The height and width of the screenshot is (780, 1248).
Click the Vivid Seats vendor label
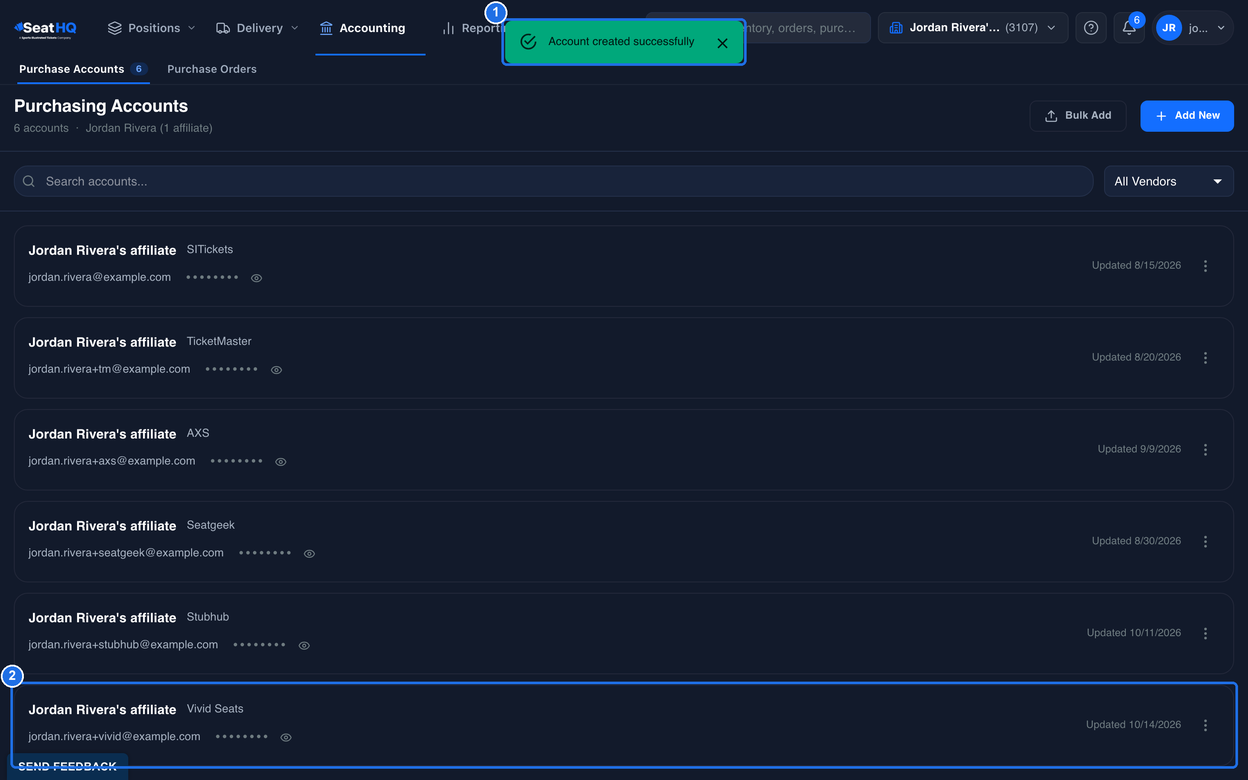(x=215, y=710)
